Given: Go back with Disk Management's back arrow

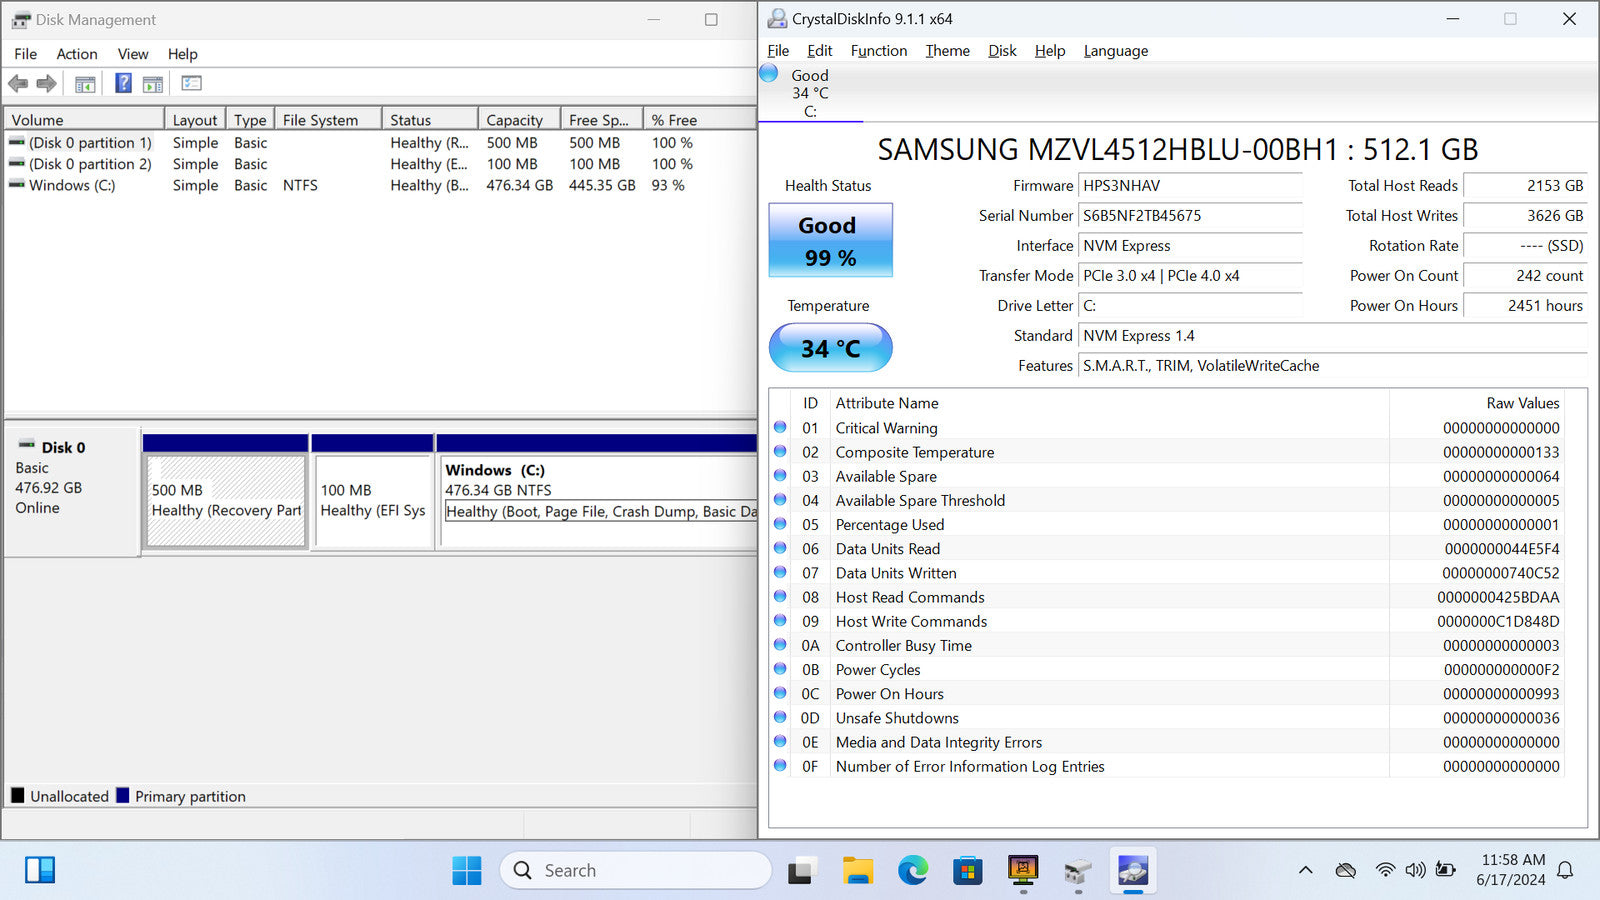Looking at the screenshot, I should coord(18,84).
